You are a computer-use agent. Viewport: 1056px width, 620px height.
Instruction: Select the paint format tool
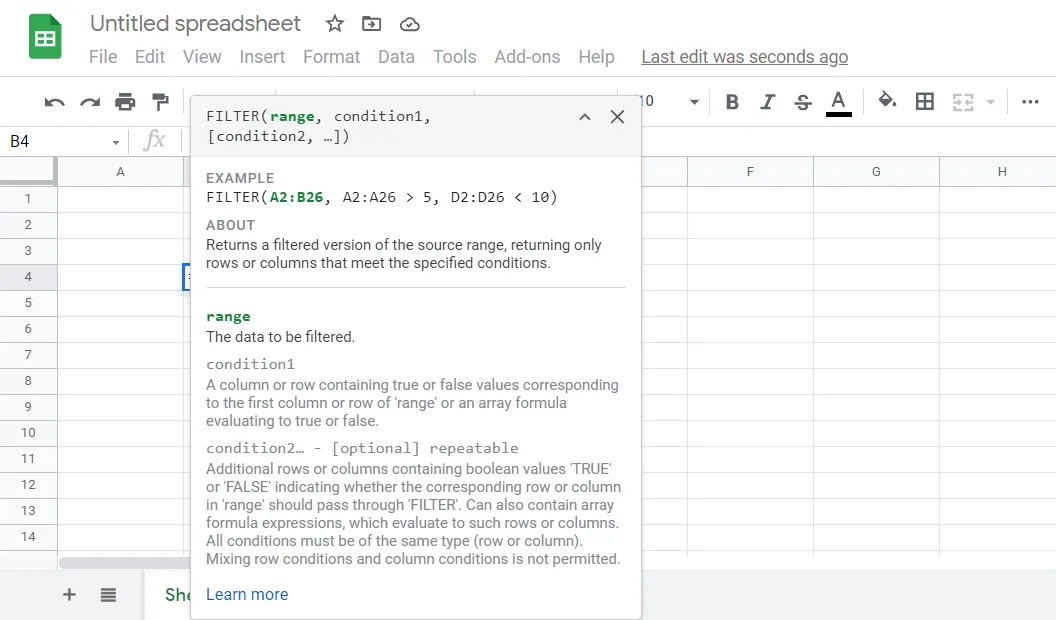tap(161, 101)
